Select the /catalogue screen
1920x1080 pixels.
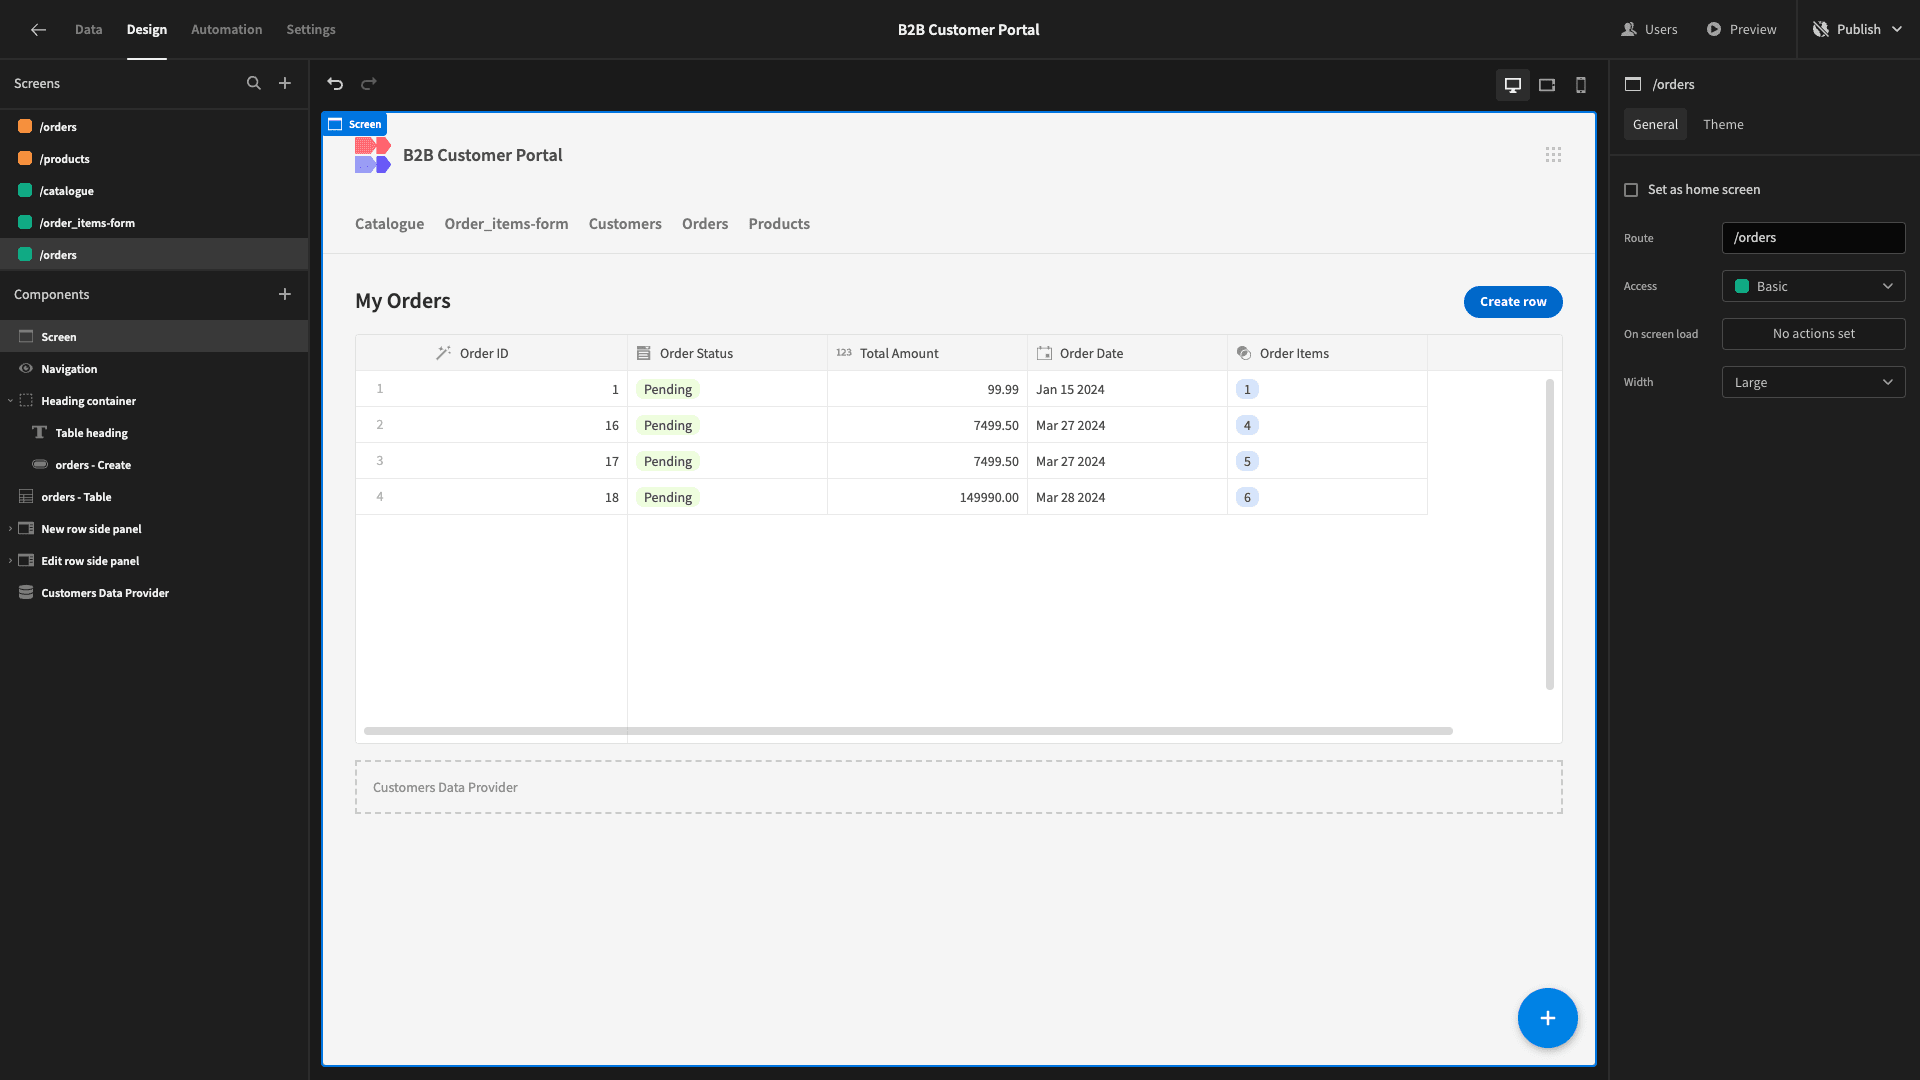[154, 191]
